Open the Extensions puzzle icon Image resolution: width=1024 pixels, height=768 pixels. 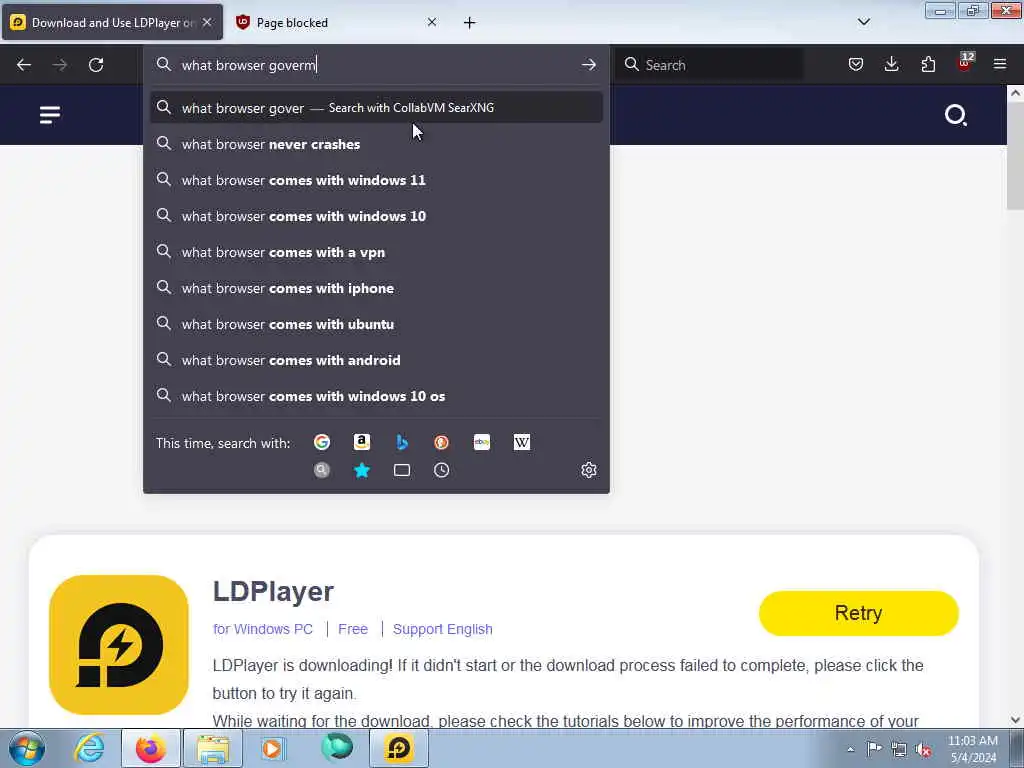tap(928, 64)
